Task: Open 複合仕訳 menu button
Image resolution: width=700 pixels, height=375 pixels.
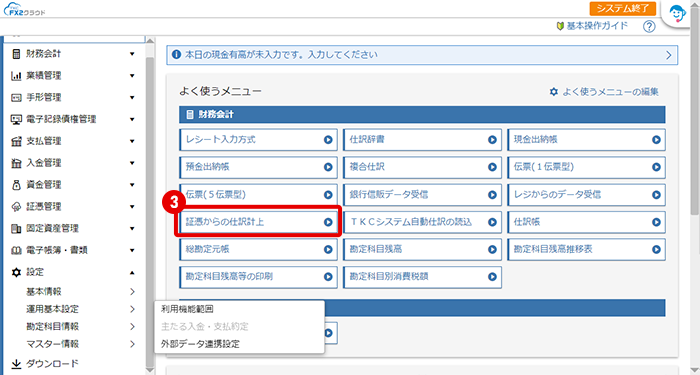Action: pos(422,167)
